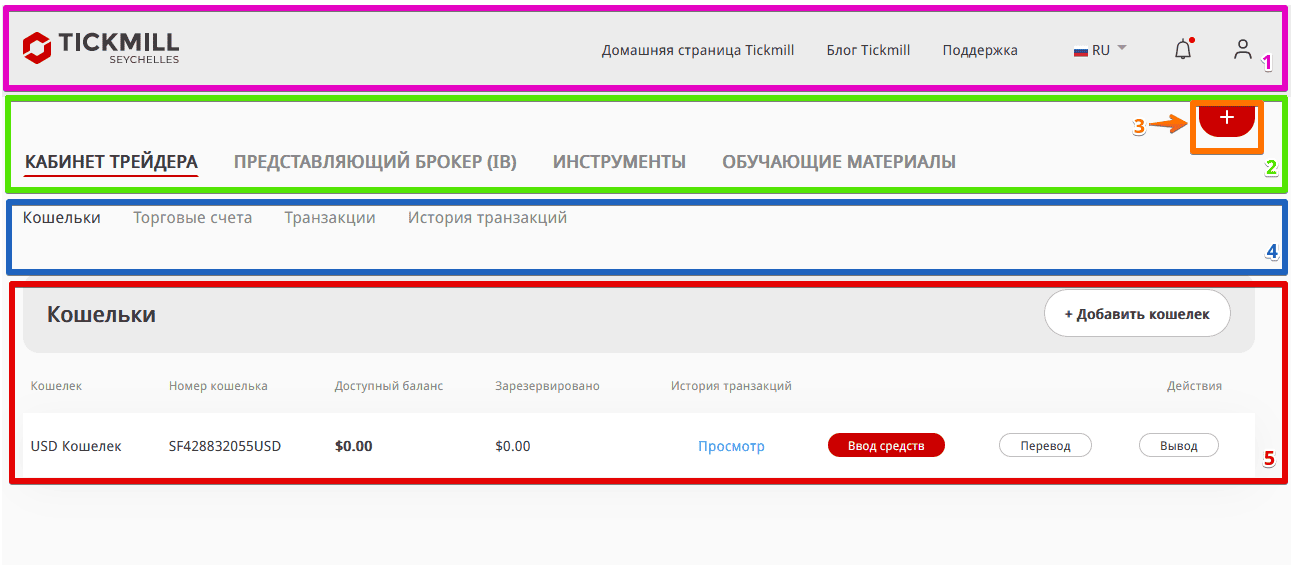Click the Зарезервировано $0.00 value
1293x565 pixels.
[x=513, y=446]
